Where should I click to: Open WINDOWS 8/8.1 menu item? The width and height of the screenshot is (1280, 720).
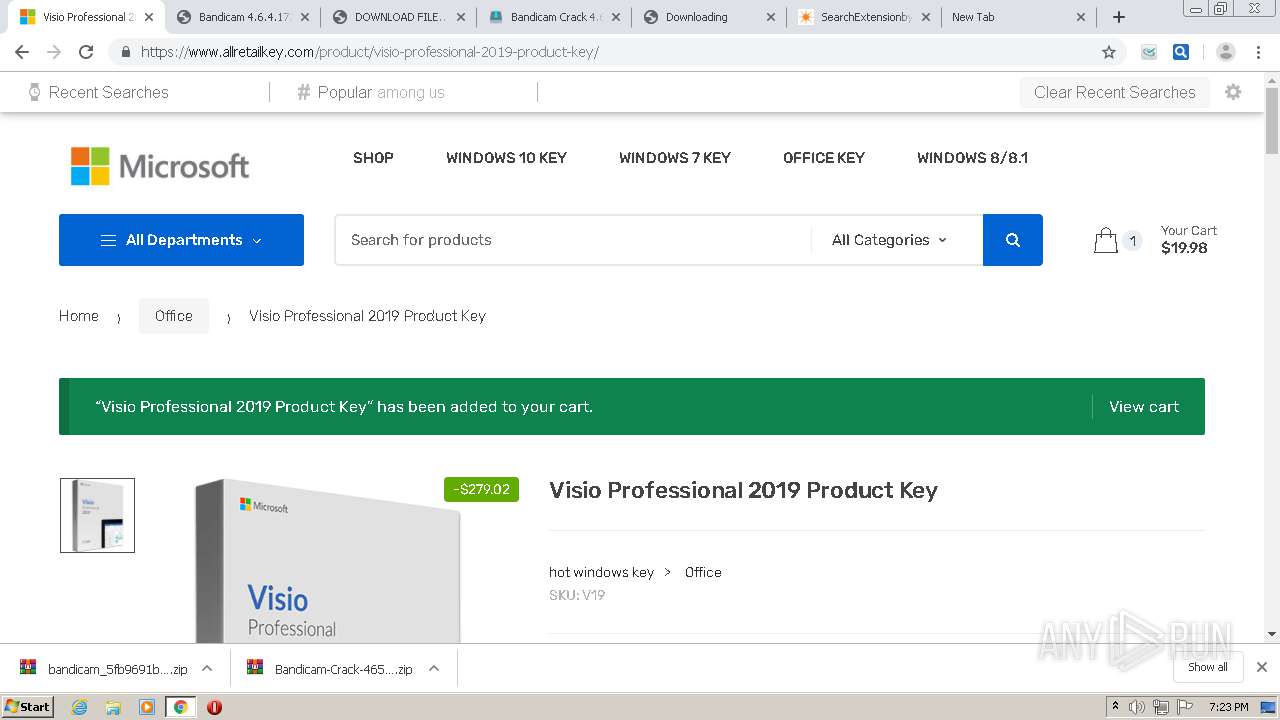(972, 158)
